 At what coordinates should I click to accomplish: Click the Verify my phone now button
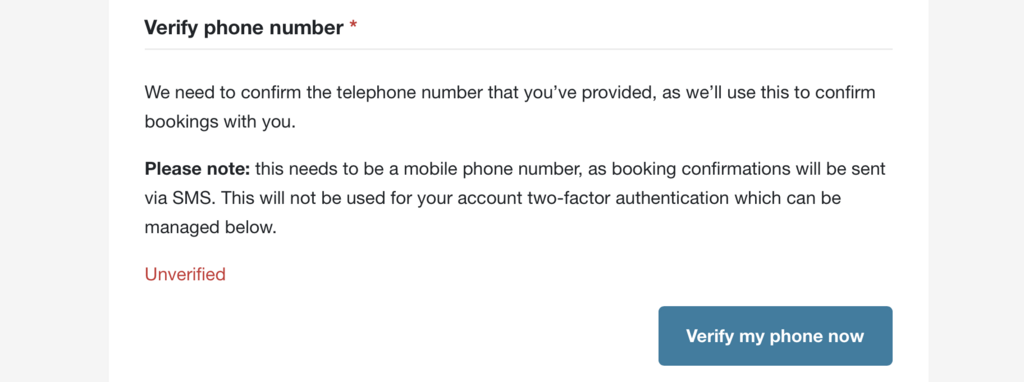[775, 336]
